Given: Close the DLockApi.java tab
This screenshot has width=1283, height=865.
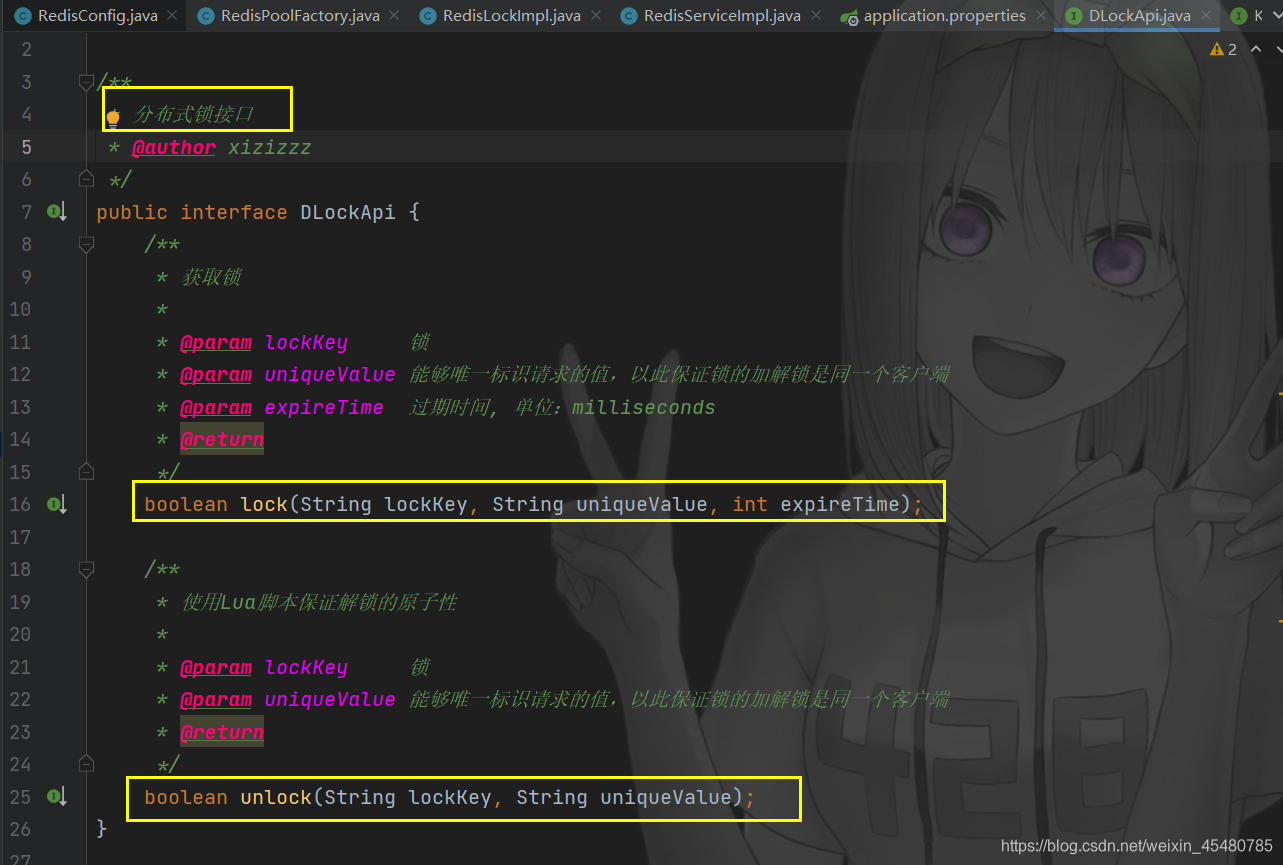Looking at the screenshot, I should point(1205,16).
